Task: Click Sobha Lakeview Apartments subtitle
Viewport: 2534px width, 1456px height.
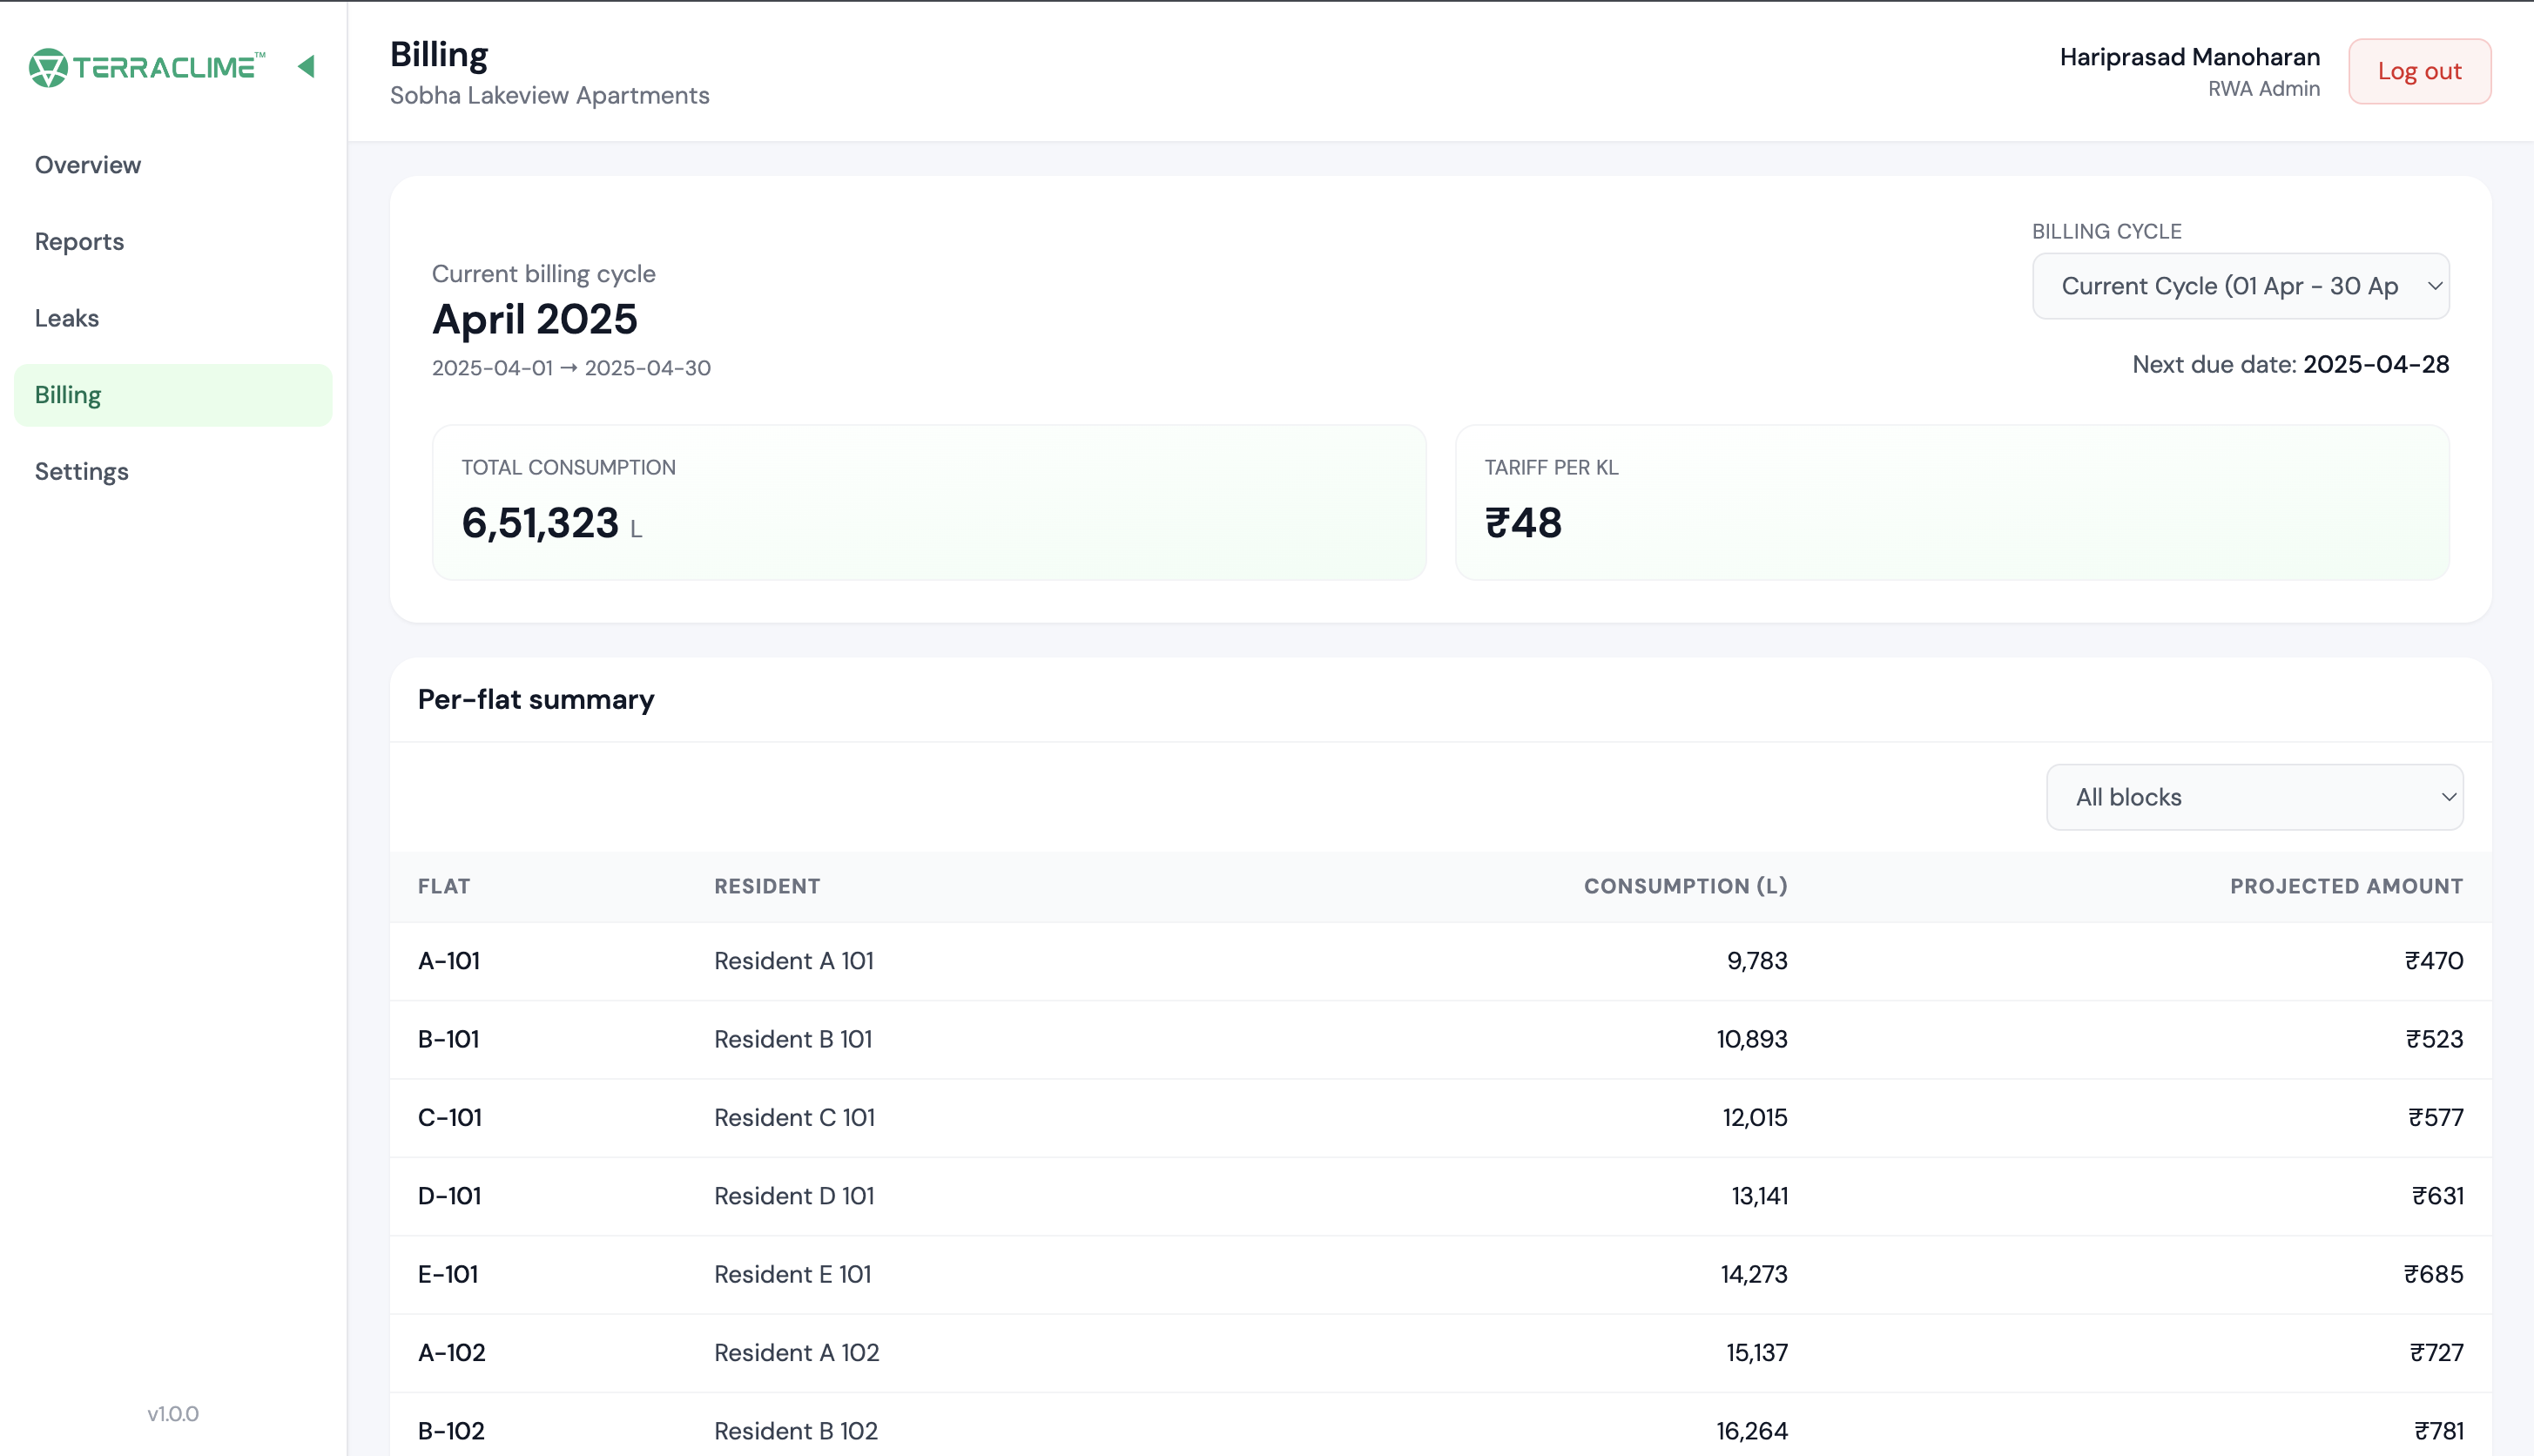Action: coord(549,95)
